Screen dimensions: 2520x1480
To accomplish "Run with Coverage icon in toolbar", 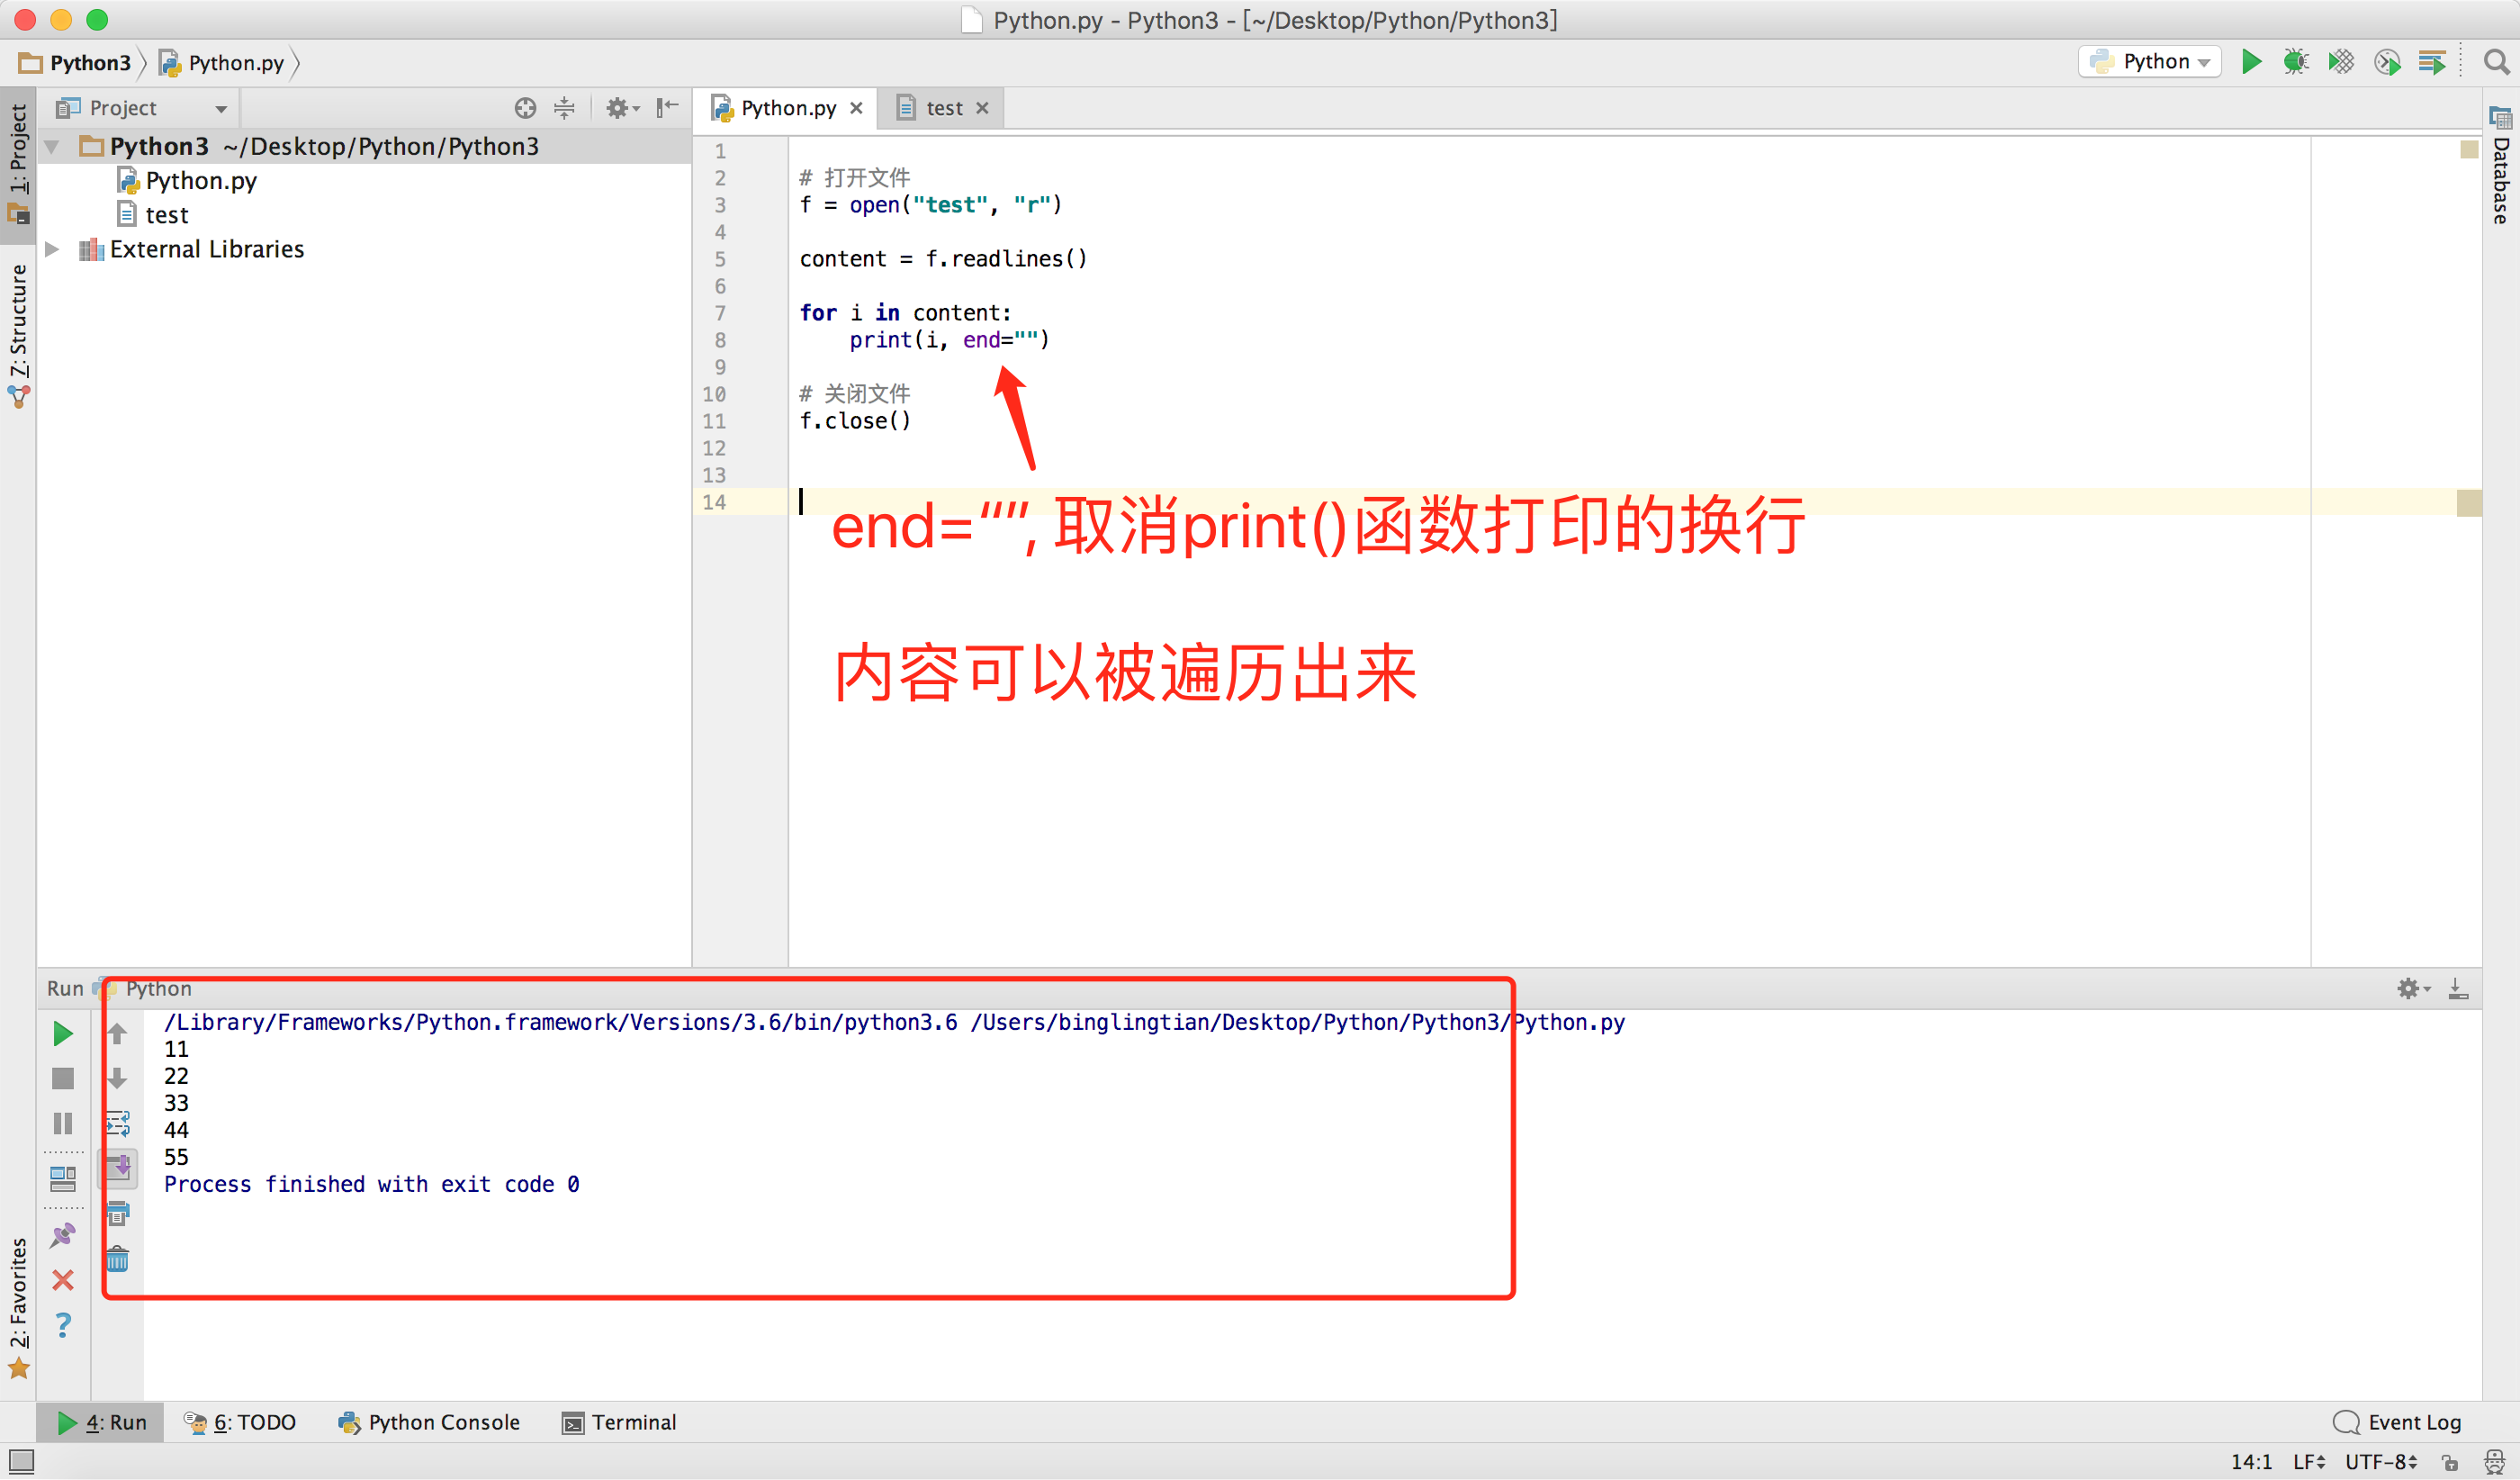I will [x=2341, y=62].
